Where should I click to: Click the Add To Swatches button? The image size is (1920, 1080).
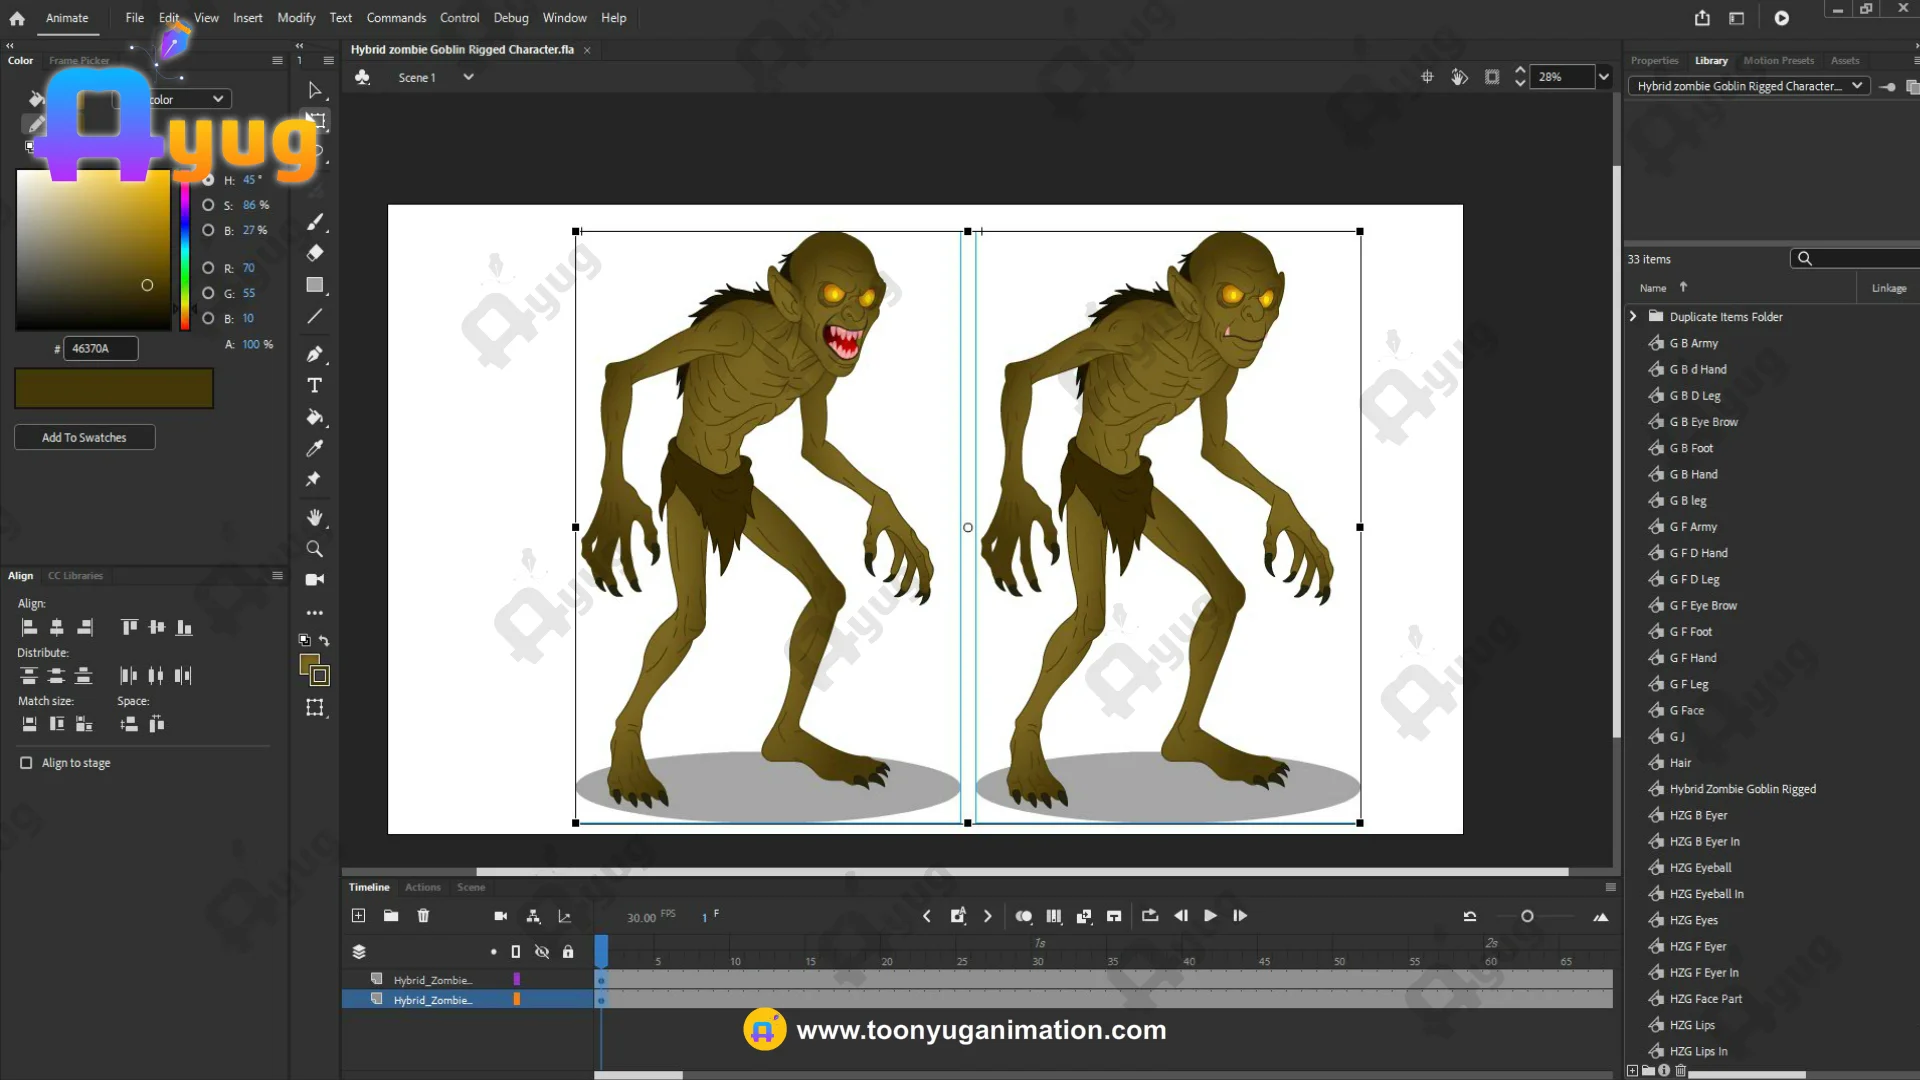(84, 437)
